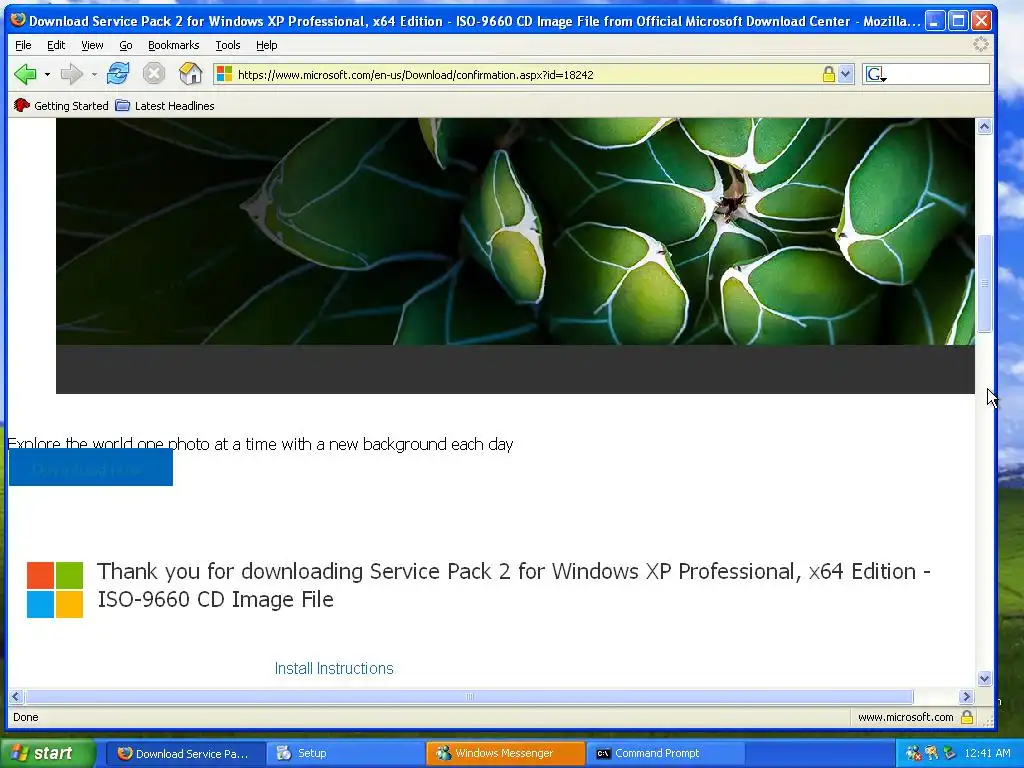Click the 'Thank you for downloading' heading
1024x768 pixels.
pyautogui.click(x=514, y=585)
